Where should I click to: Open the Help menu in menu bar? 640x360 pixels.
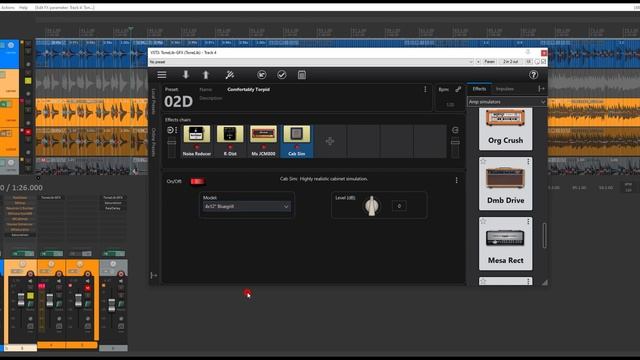coord(24,7)
